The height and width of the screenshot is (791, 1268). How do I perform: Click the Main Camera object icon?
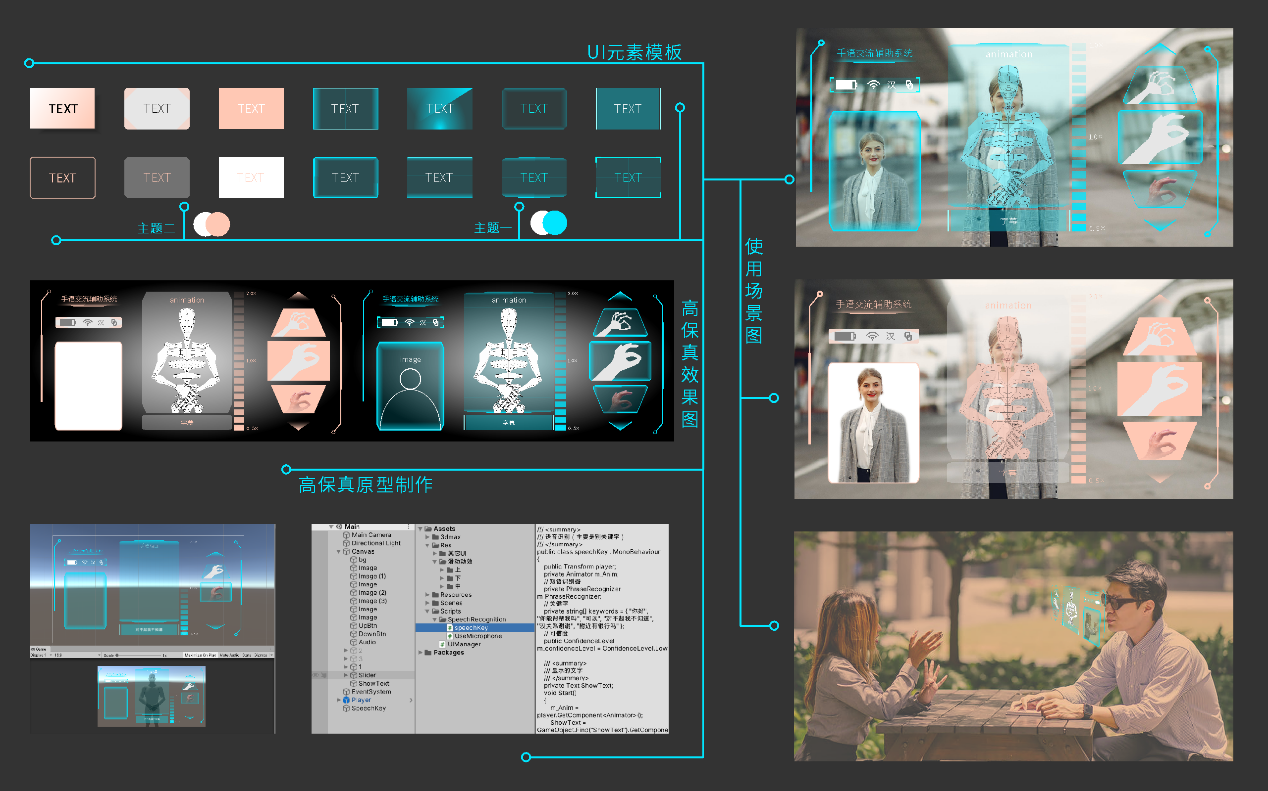click(x=345, y=535)
